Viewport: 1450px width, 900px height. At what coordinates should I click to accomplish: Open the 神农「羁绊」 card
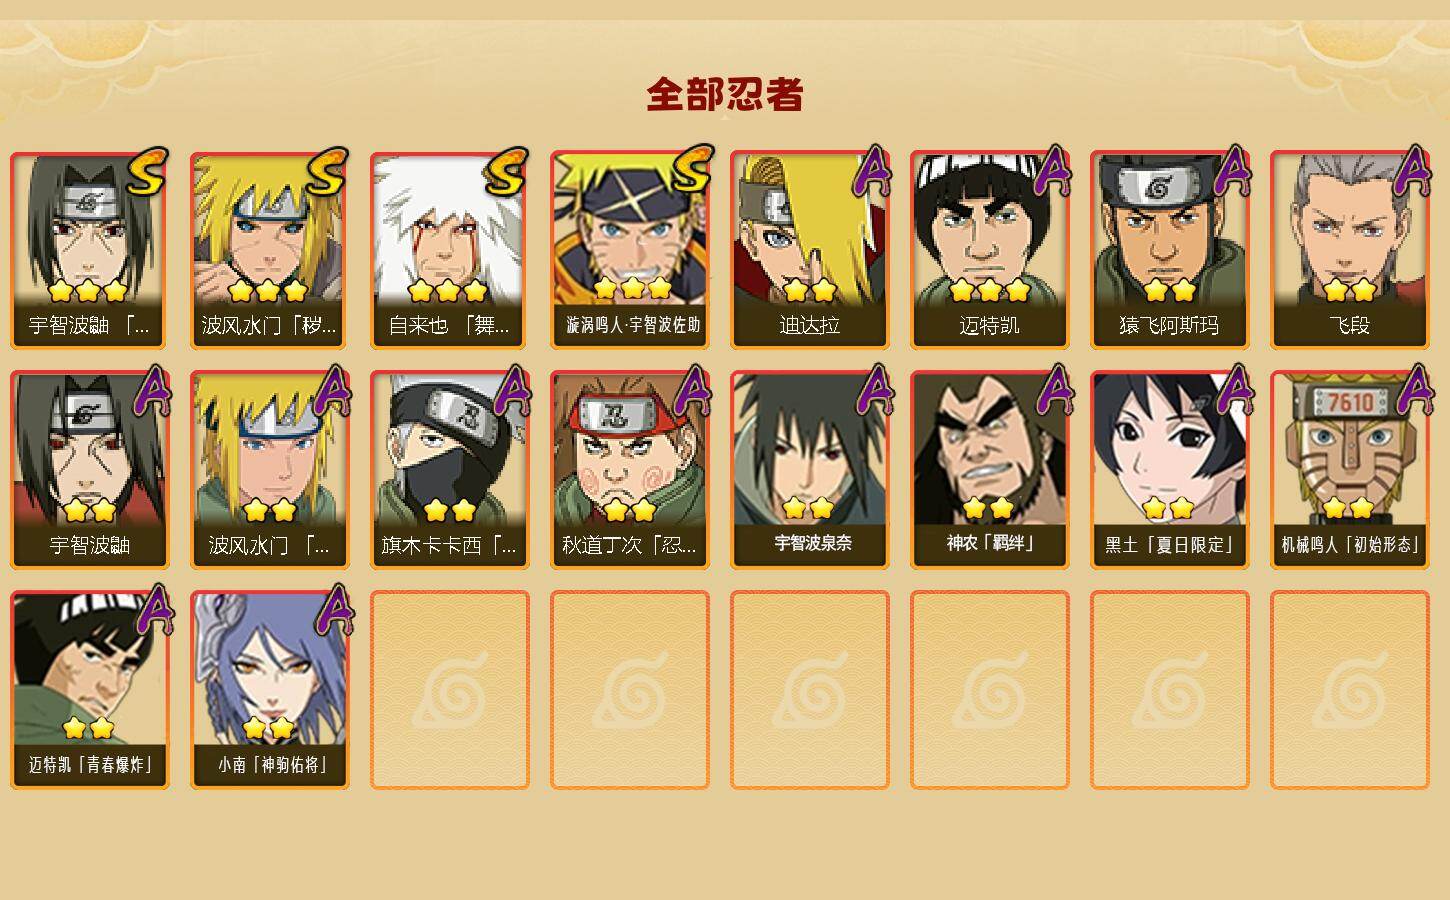click(990, 470)
